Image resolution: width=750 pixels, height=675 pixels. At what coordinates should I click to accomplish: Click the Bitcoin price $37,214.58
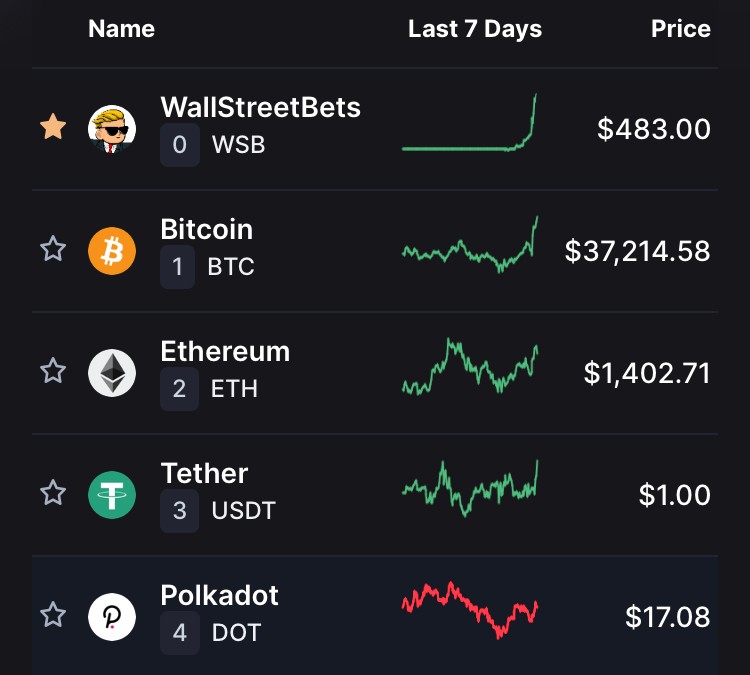pyautogui.click(x=638, y=251)
